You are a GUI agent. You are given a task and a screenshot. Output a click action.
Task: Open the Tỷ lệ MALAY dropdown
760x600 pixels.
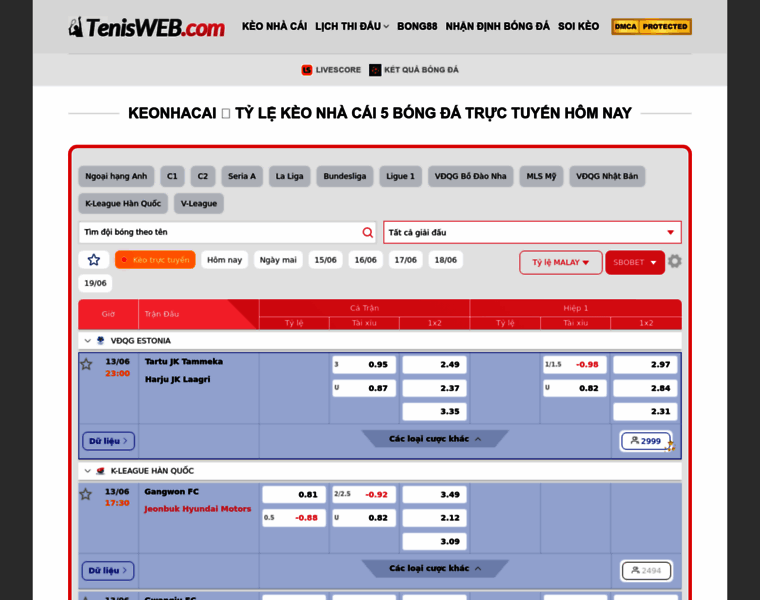(560, 262)
